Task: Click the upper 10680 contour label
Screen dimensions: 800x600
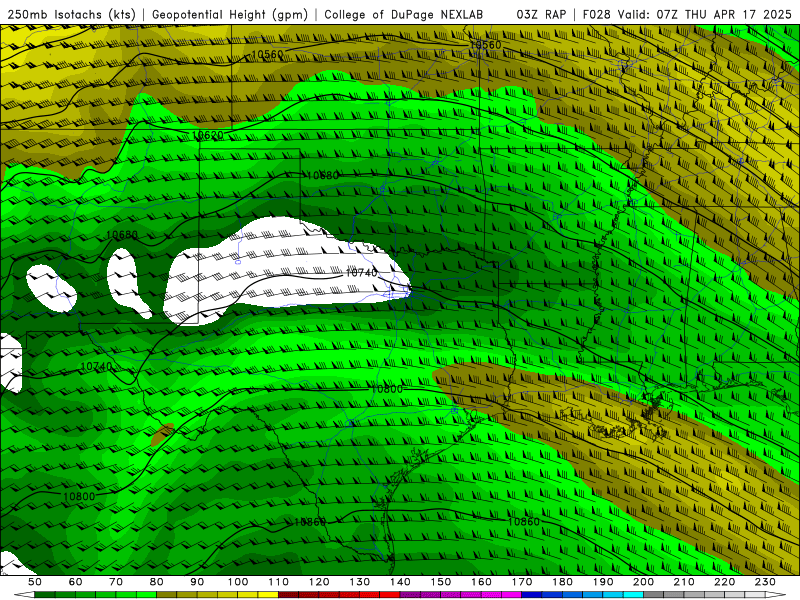Action: tap(323, 176)
